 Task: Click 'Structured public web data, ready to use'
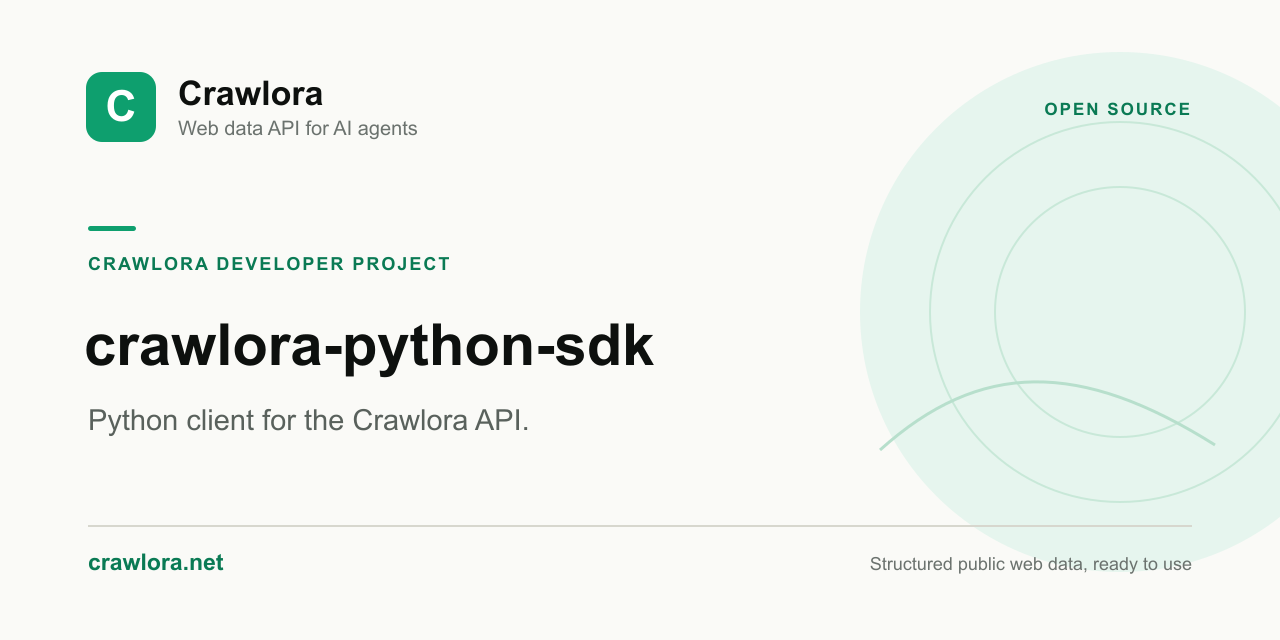point(1031,564)
